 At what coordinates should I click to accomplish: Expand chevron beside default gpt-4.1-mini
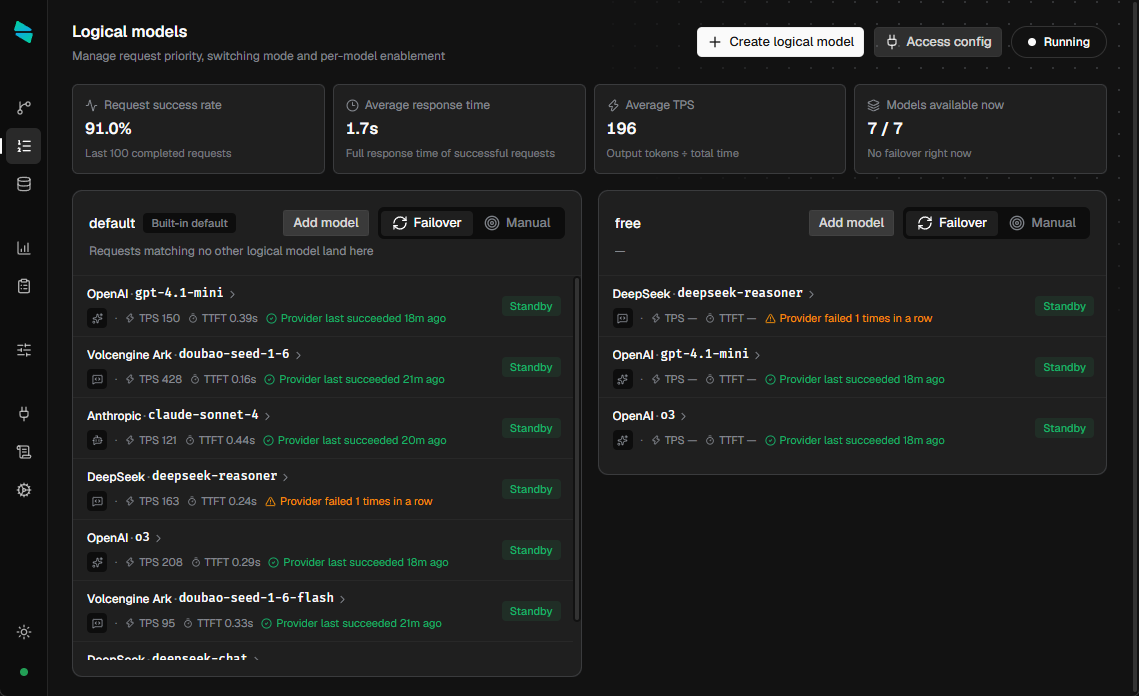tap(232, 294)
